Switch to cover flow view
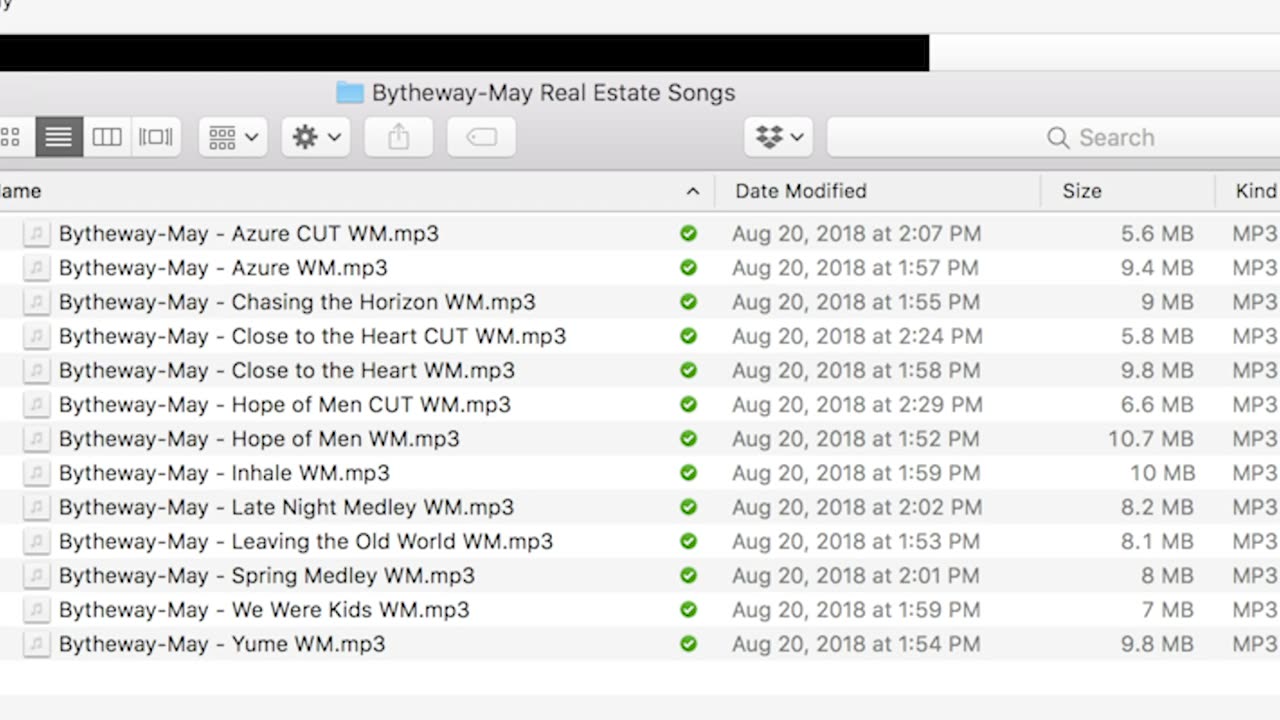Screen dimensions: 1280x720 point(156,137)
